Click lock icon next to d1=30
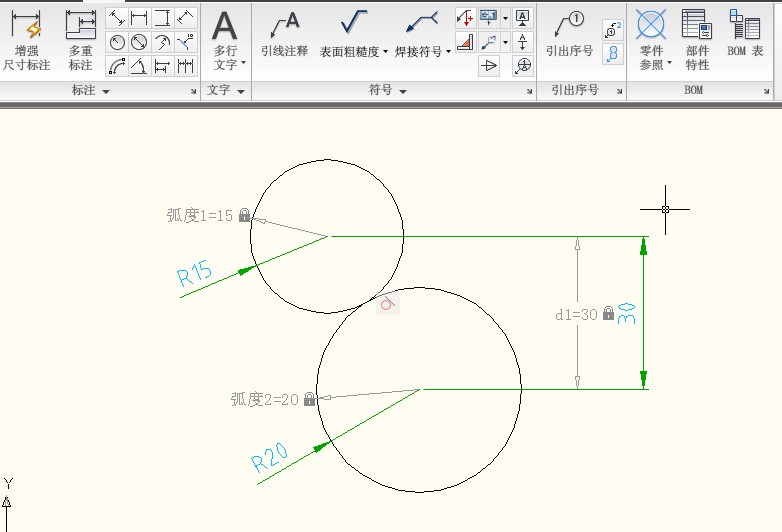The image size is (782, 532). coord(608,313)
